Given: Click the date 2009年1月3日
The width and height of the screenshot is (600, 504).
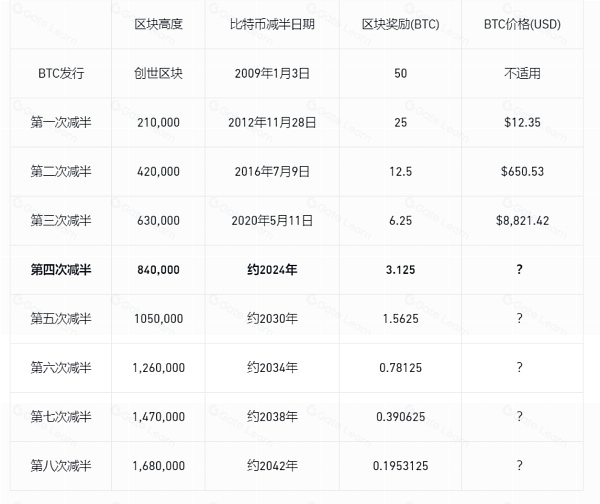Looking at the screenshot, I should [x=272, y=73].
